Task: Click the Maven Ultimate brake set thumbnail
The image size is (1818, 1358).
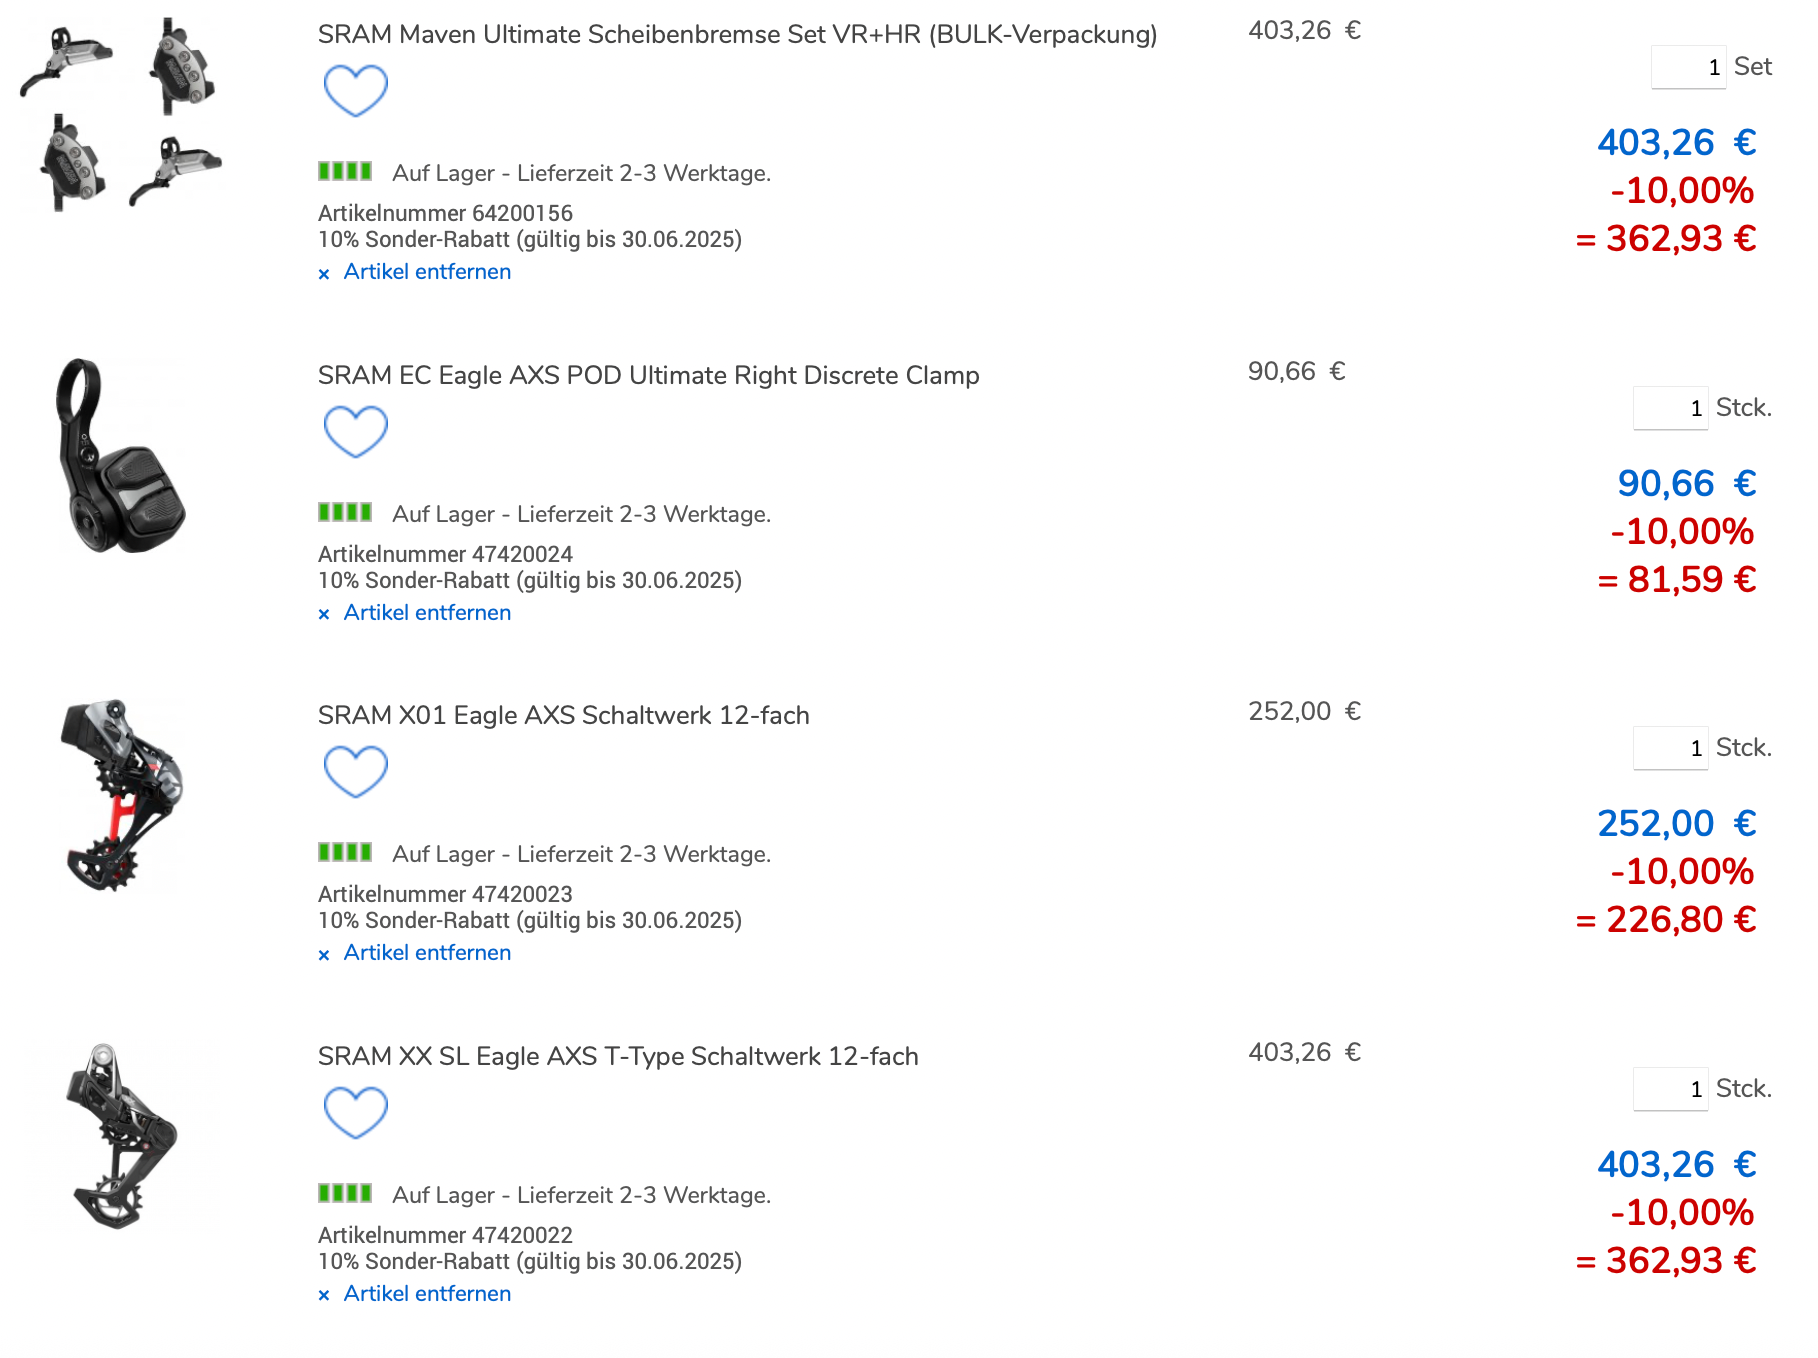Action: tap(121, 114)
